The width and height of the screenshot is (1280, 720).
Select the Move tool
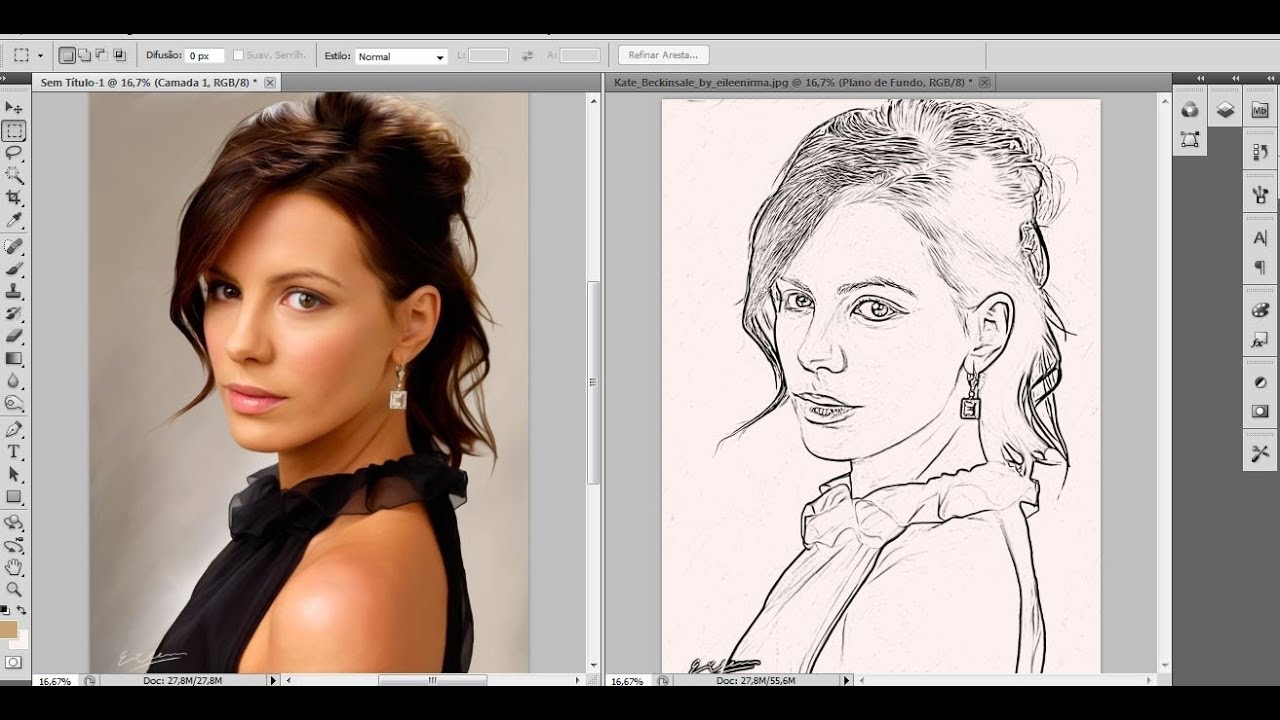[x=13, y=107]
